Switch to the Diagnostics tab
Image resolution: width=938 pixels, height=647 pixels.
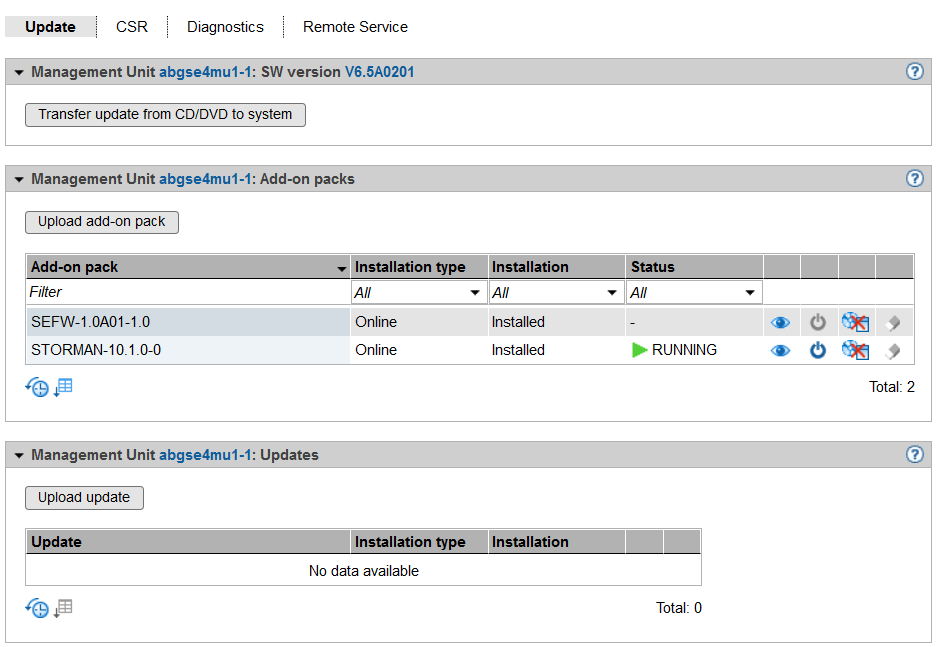225,27
